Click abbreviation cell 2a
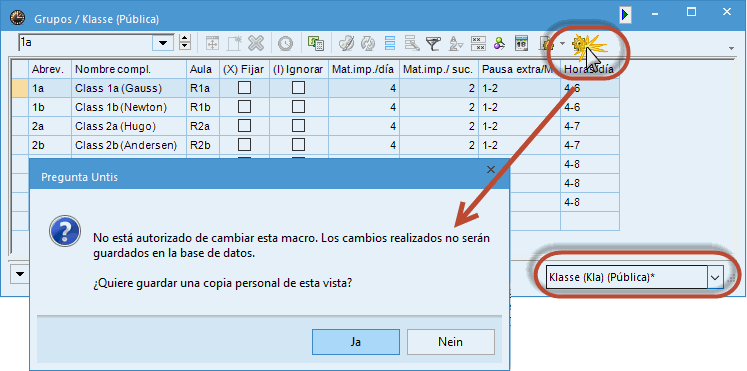The width and height of the screenshot is (747, 371). coord(50,126)
